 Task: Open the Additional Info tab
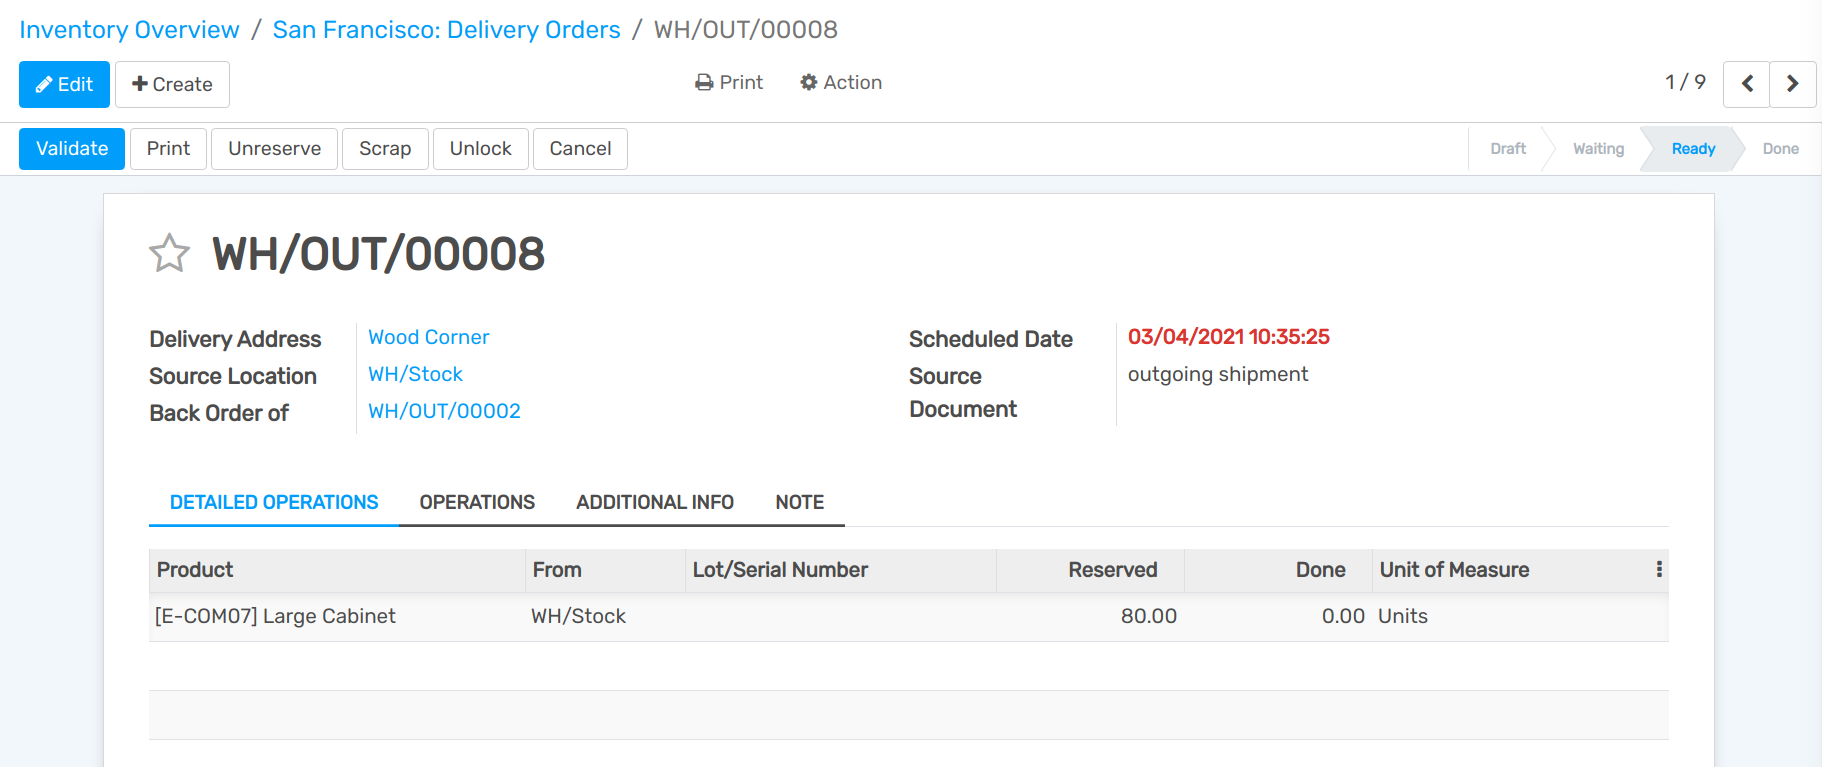(x=655, y=502)
